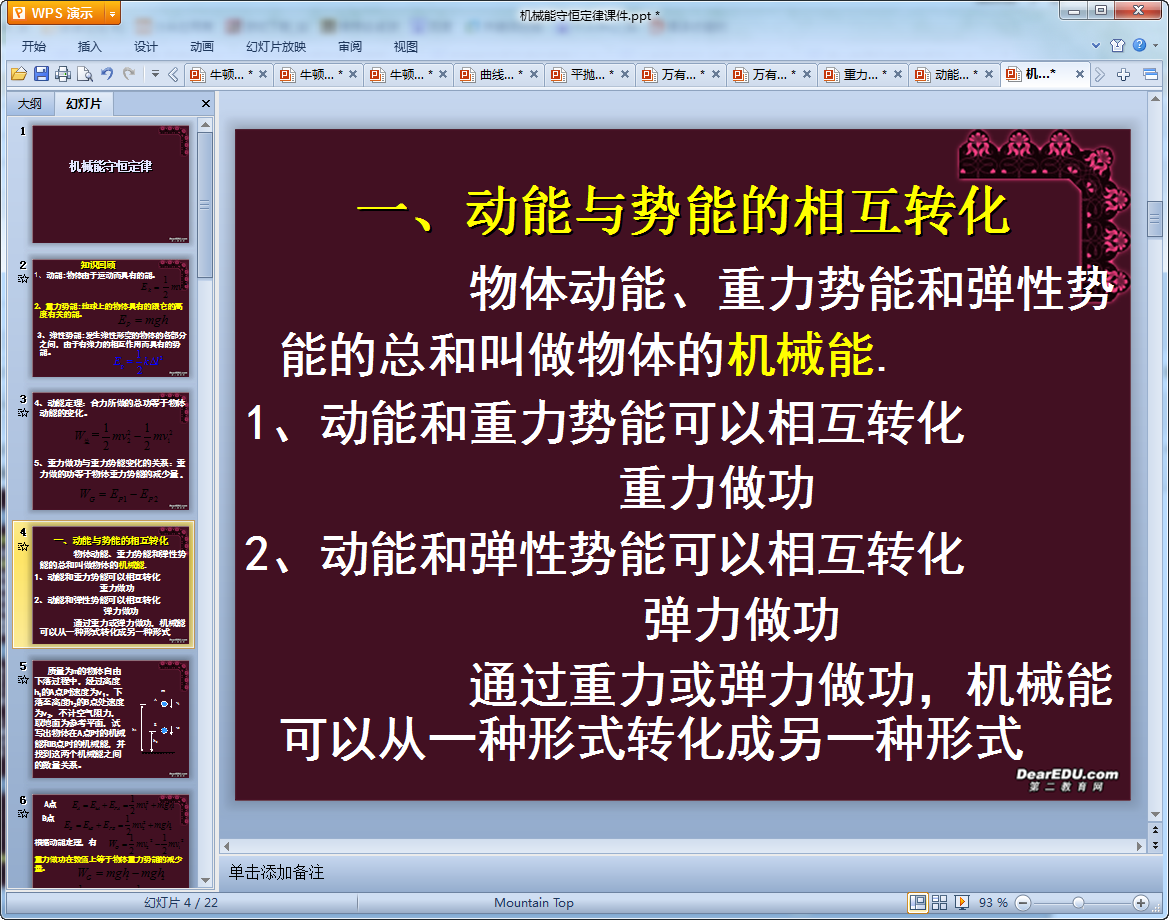Open the 幻灯片放映 menu tab
The width and height of the screenshot is (1169, 920).
pos(276,46)
